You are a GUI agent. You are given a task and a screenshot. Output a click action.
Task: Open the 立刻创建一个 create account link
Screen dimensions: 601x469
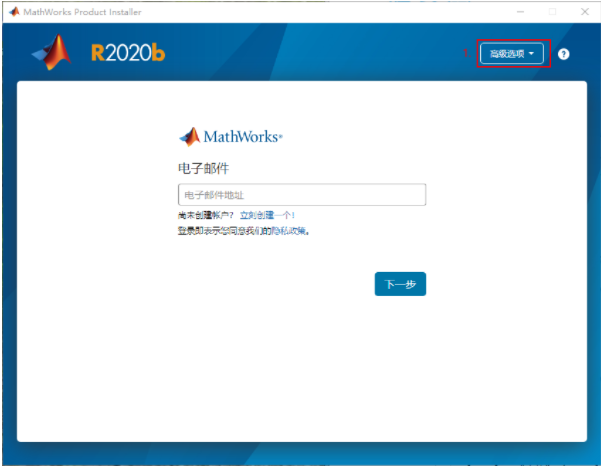coord(267,215)
